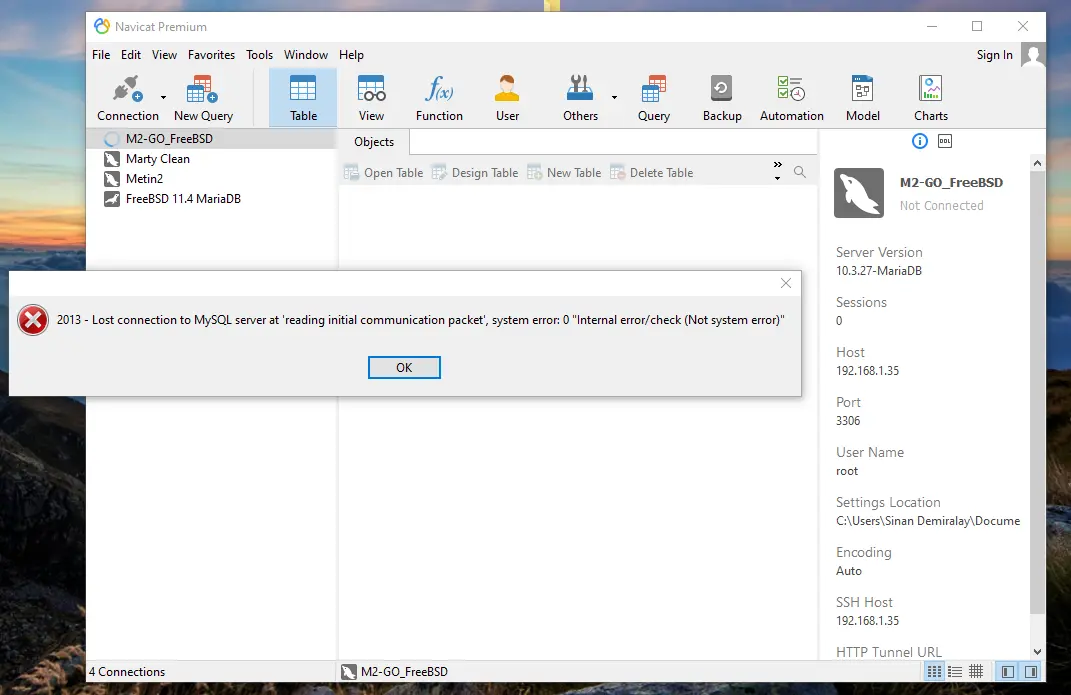Select the Table toolbar button
Image resolution: width=1071 pixels, height=695 pixels.
tap(303, 98)
